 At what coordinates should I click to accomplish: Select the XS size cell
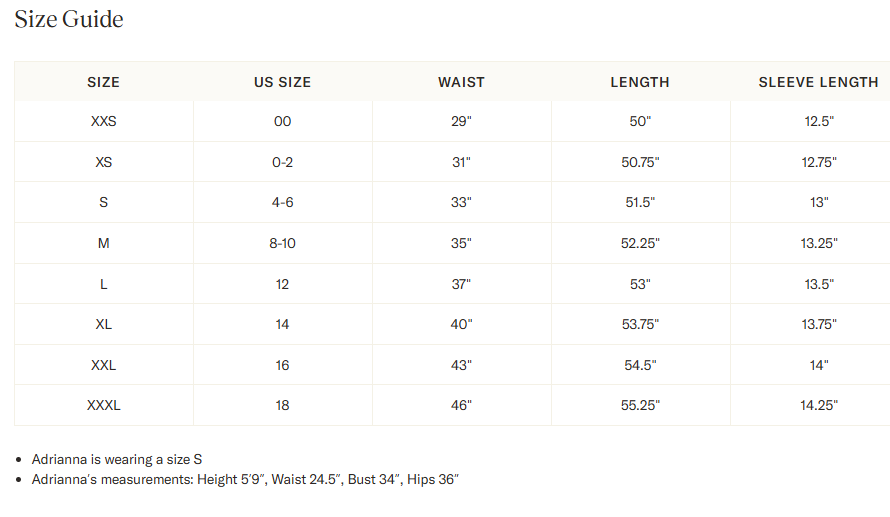pyautogui.click(x=103, y=162)
